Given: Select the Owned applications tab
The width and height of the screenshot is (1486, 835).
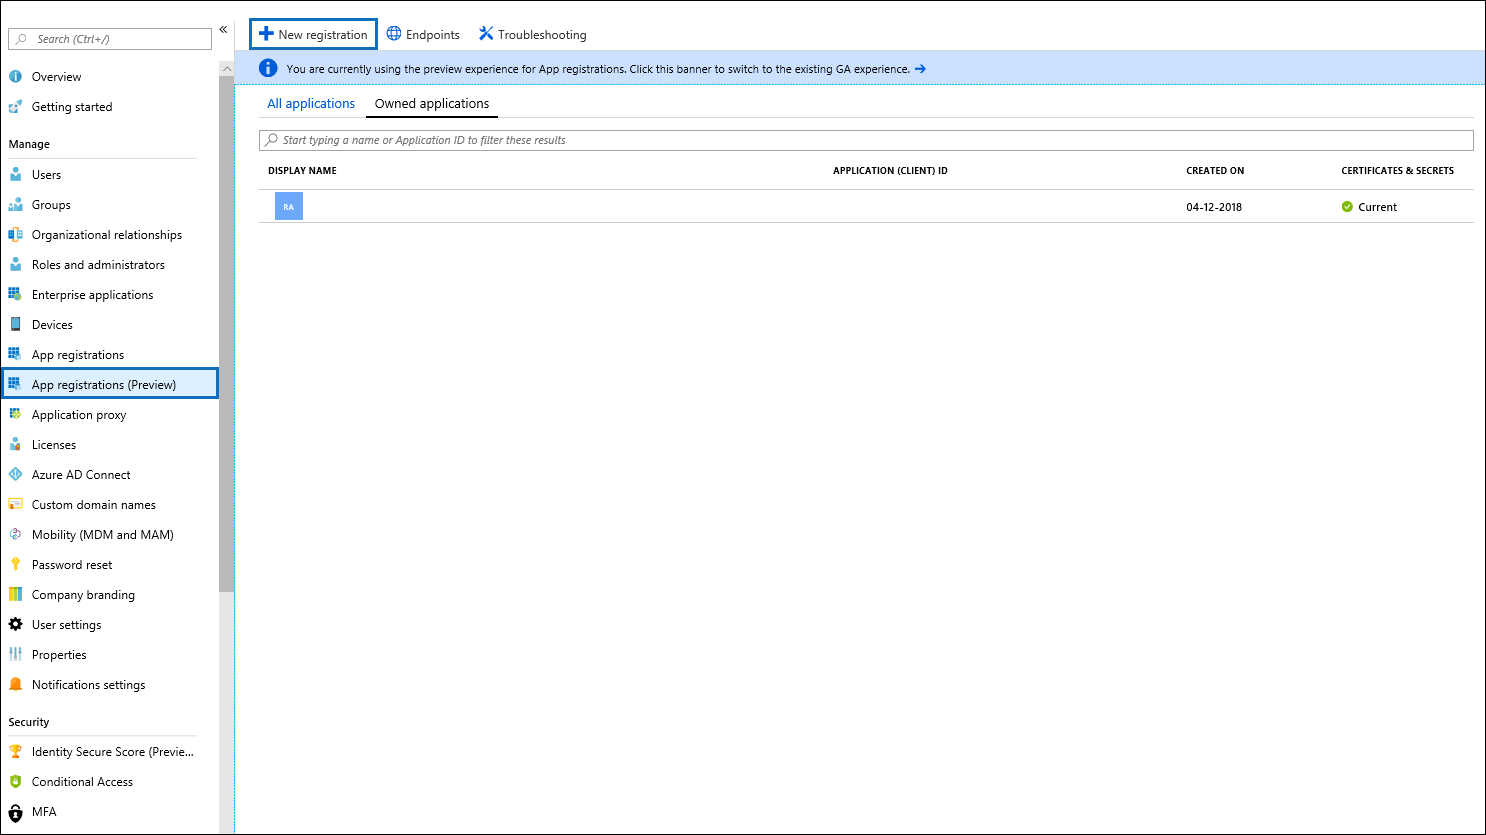Looking at the screenshot, I should [x=431, y=103].
